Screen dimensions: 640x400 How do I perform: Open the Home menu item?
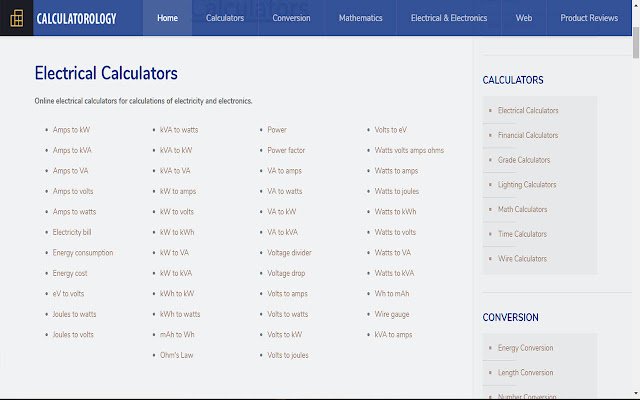167,18
